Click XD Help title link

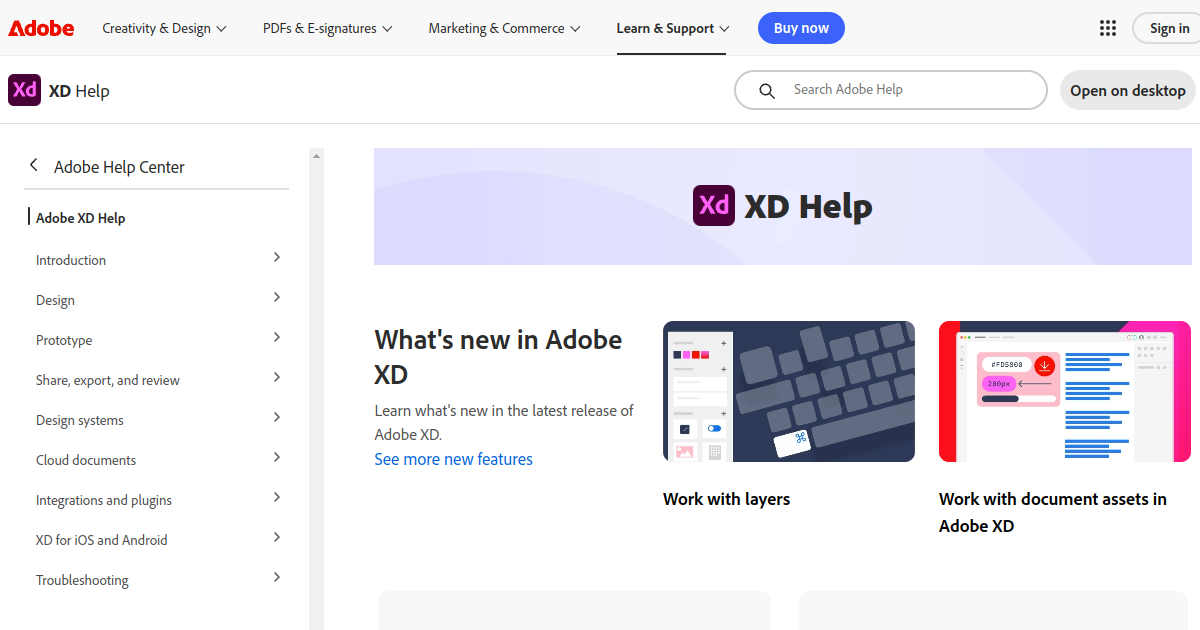pyautogui.click(x=79, y=91)
